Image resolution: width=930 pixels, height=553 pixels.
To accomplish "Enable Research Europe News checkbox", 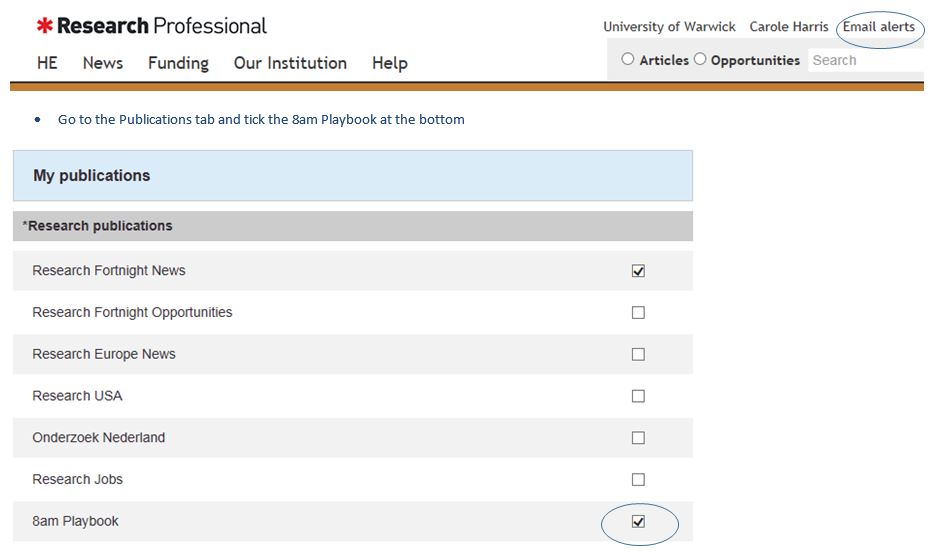I will 638,354.
